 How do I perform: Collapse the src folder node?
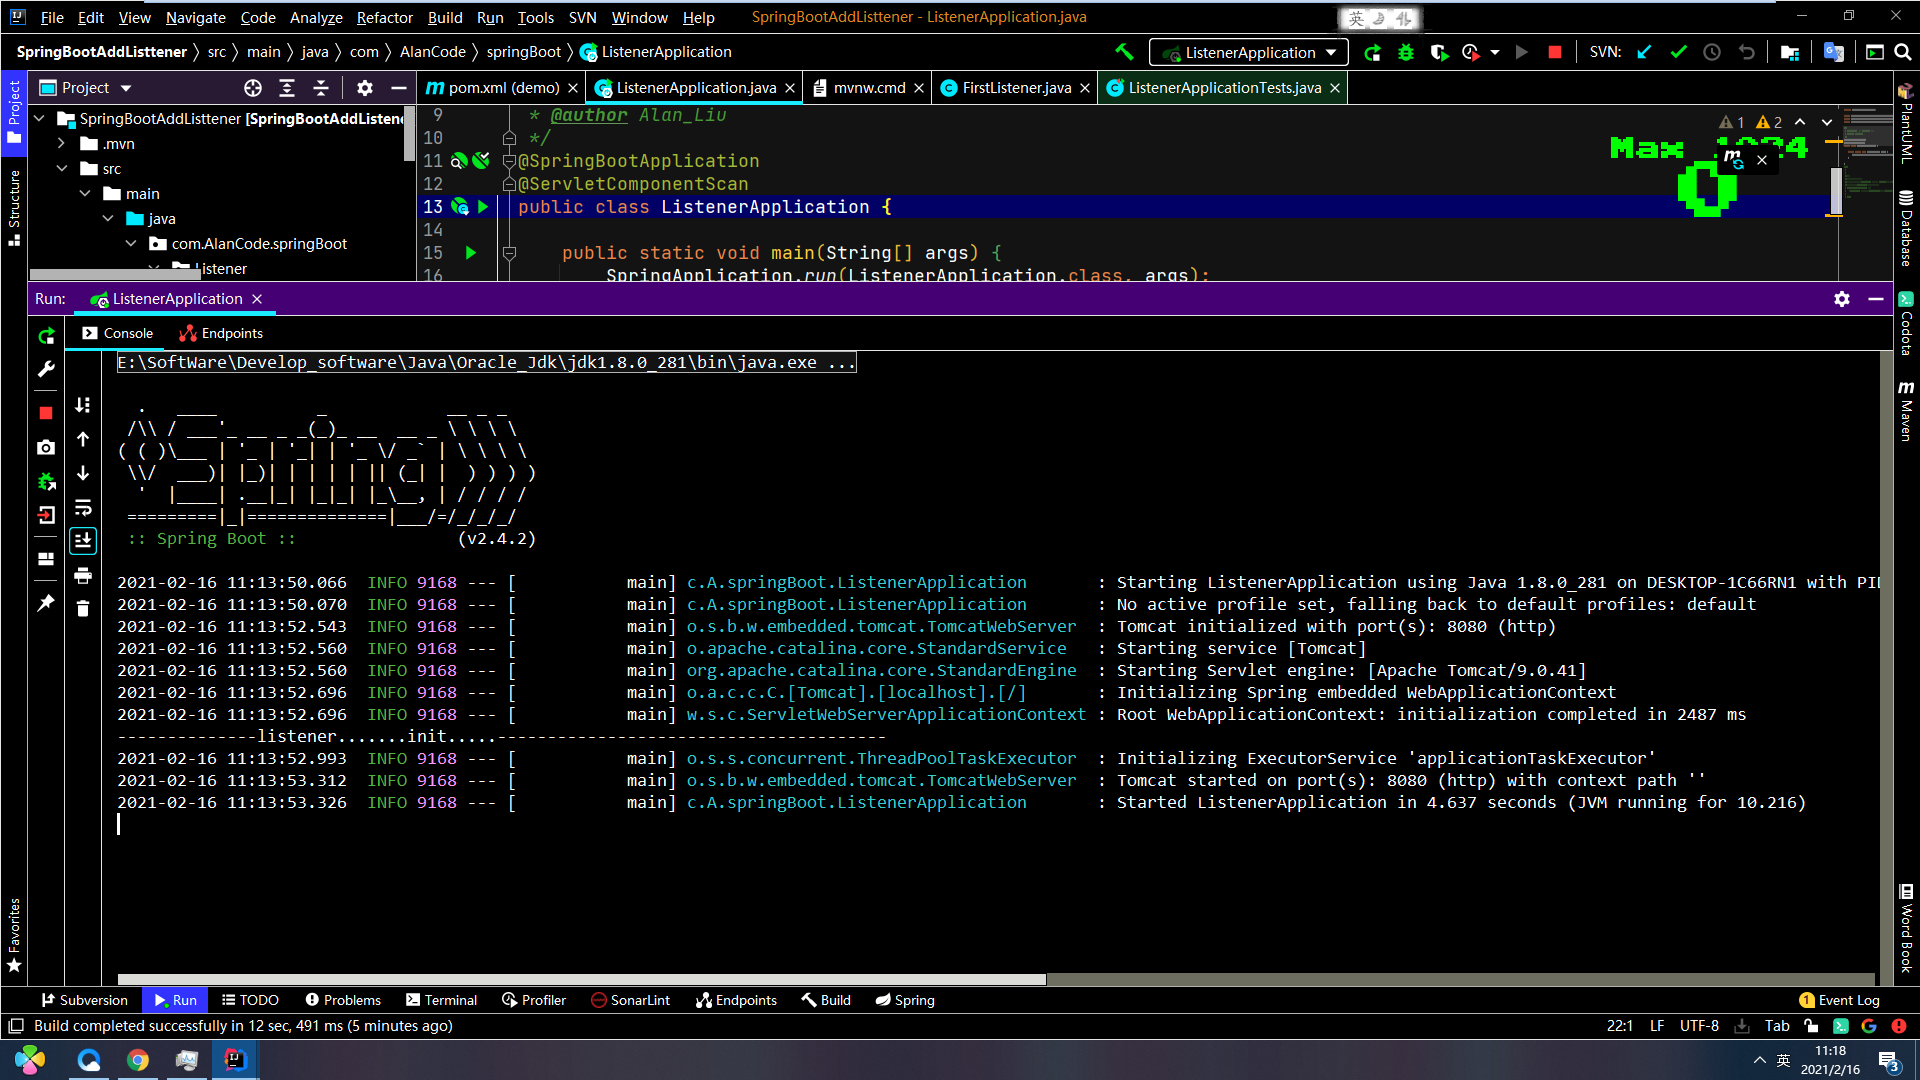62,169
